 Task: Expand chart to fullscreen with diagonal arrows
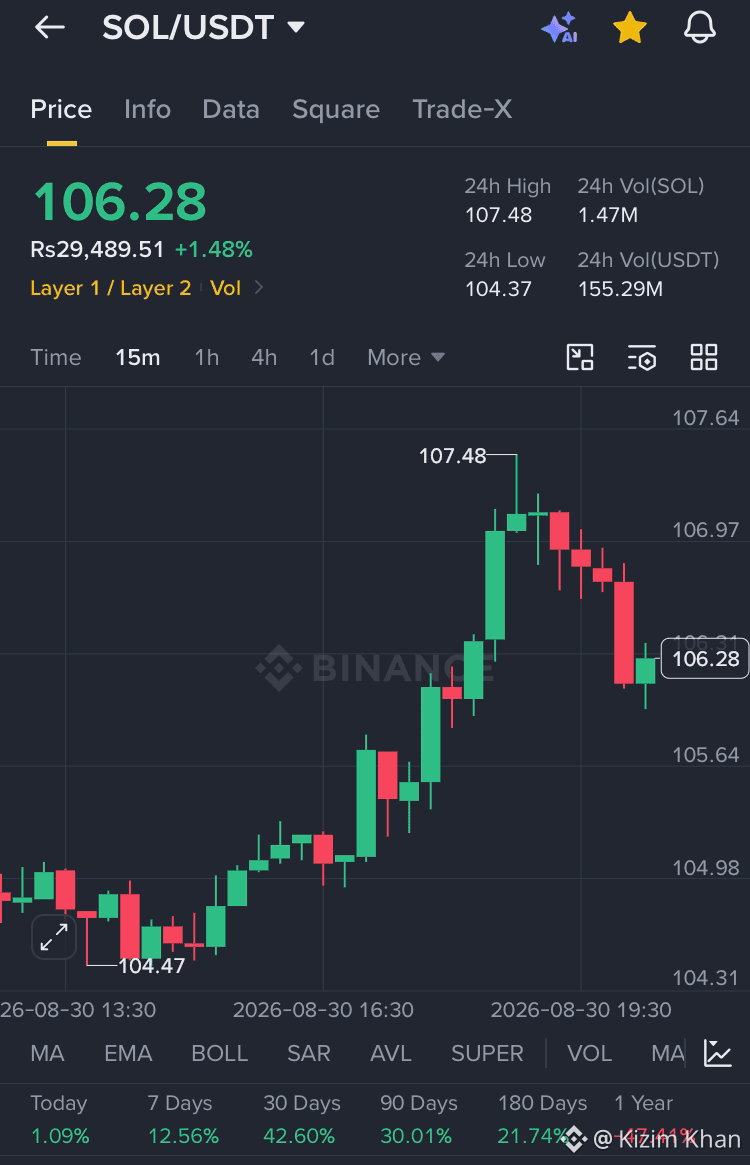[x=54, y=937]
